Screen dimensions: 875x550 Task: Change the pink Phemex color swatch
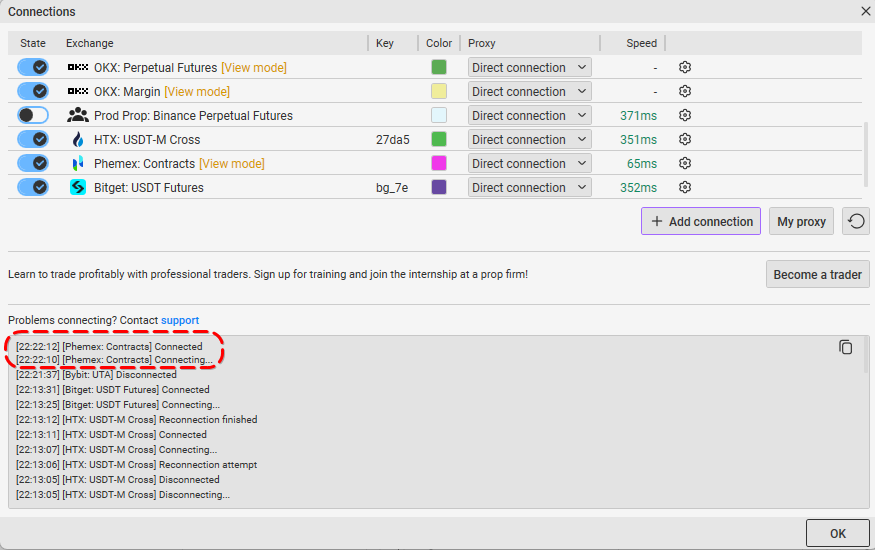(x=438, y=163)
